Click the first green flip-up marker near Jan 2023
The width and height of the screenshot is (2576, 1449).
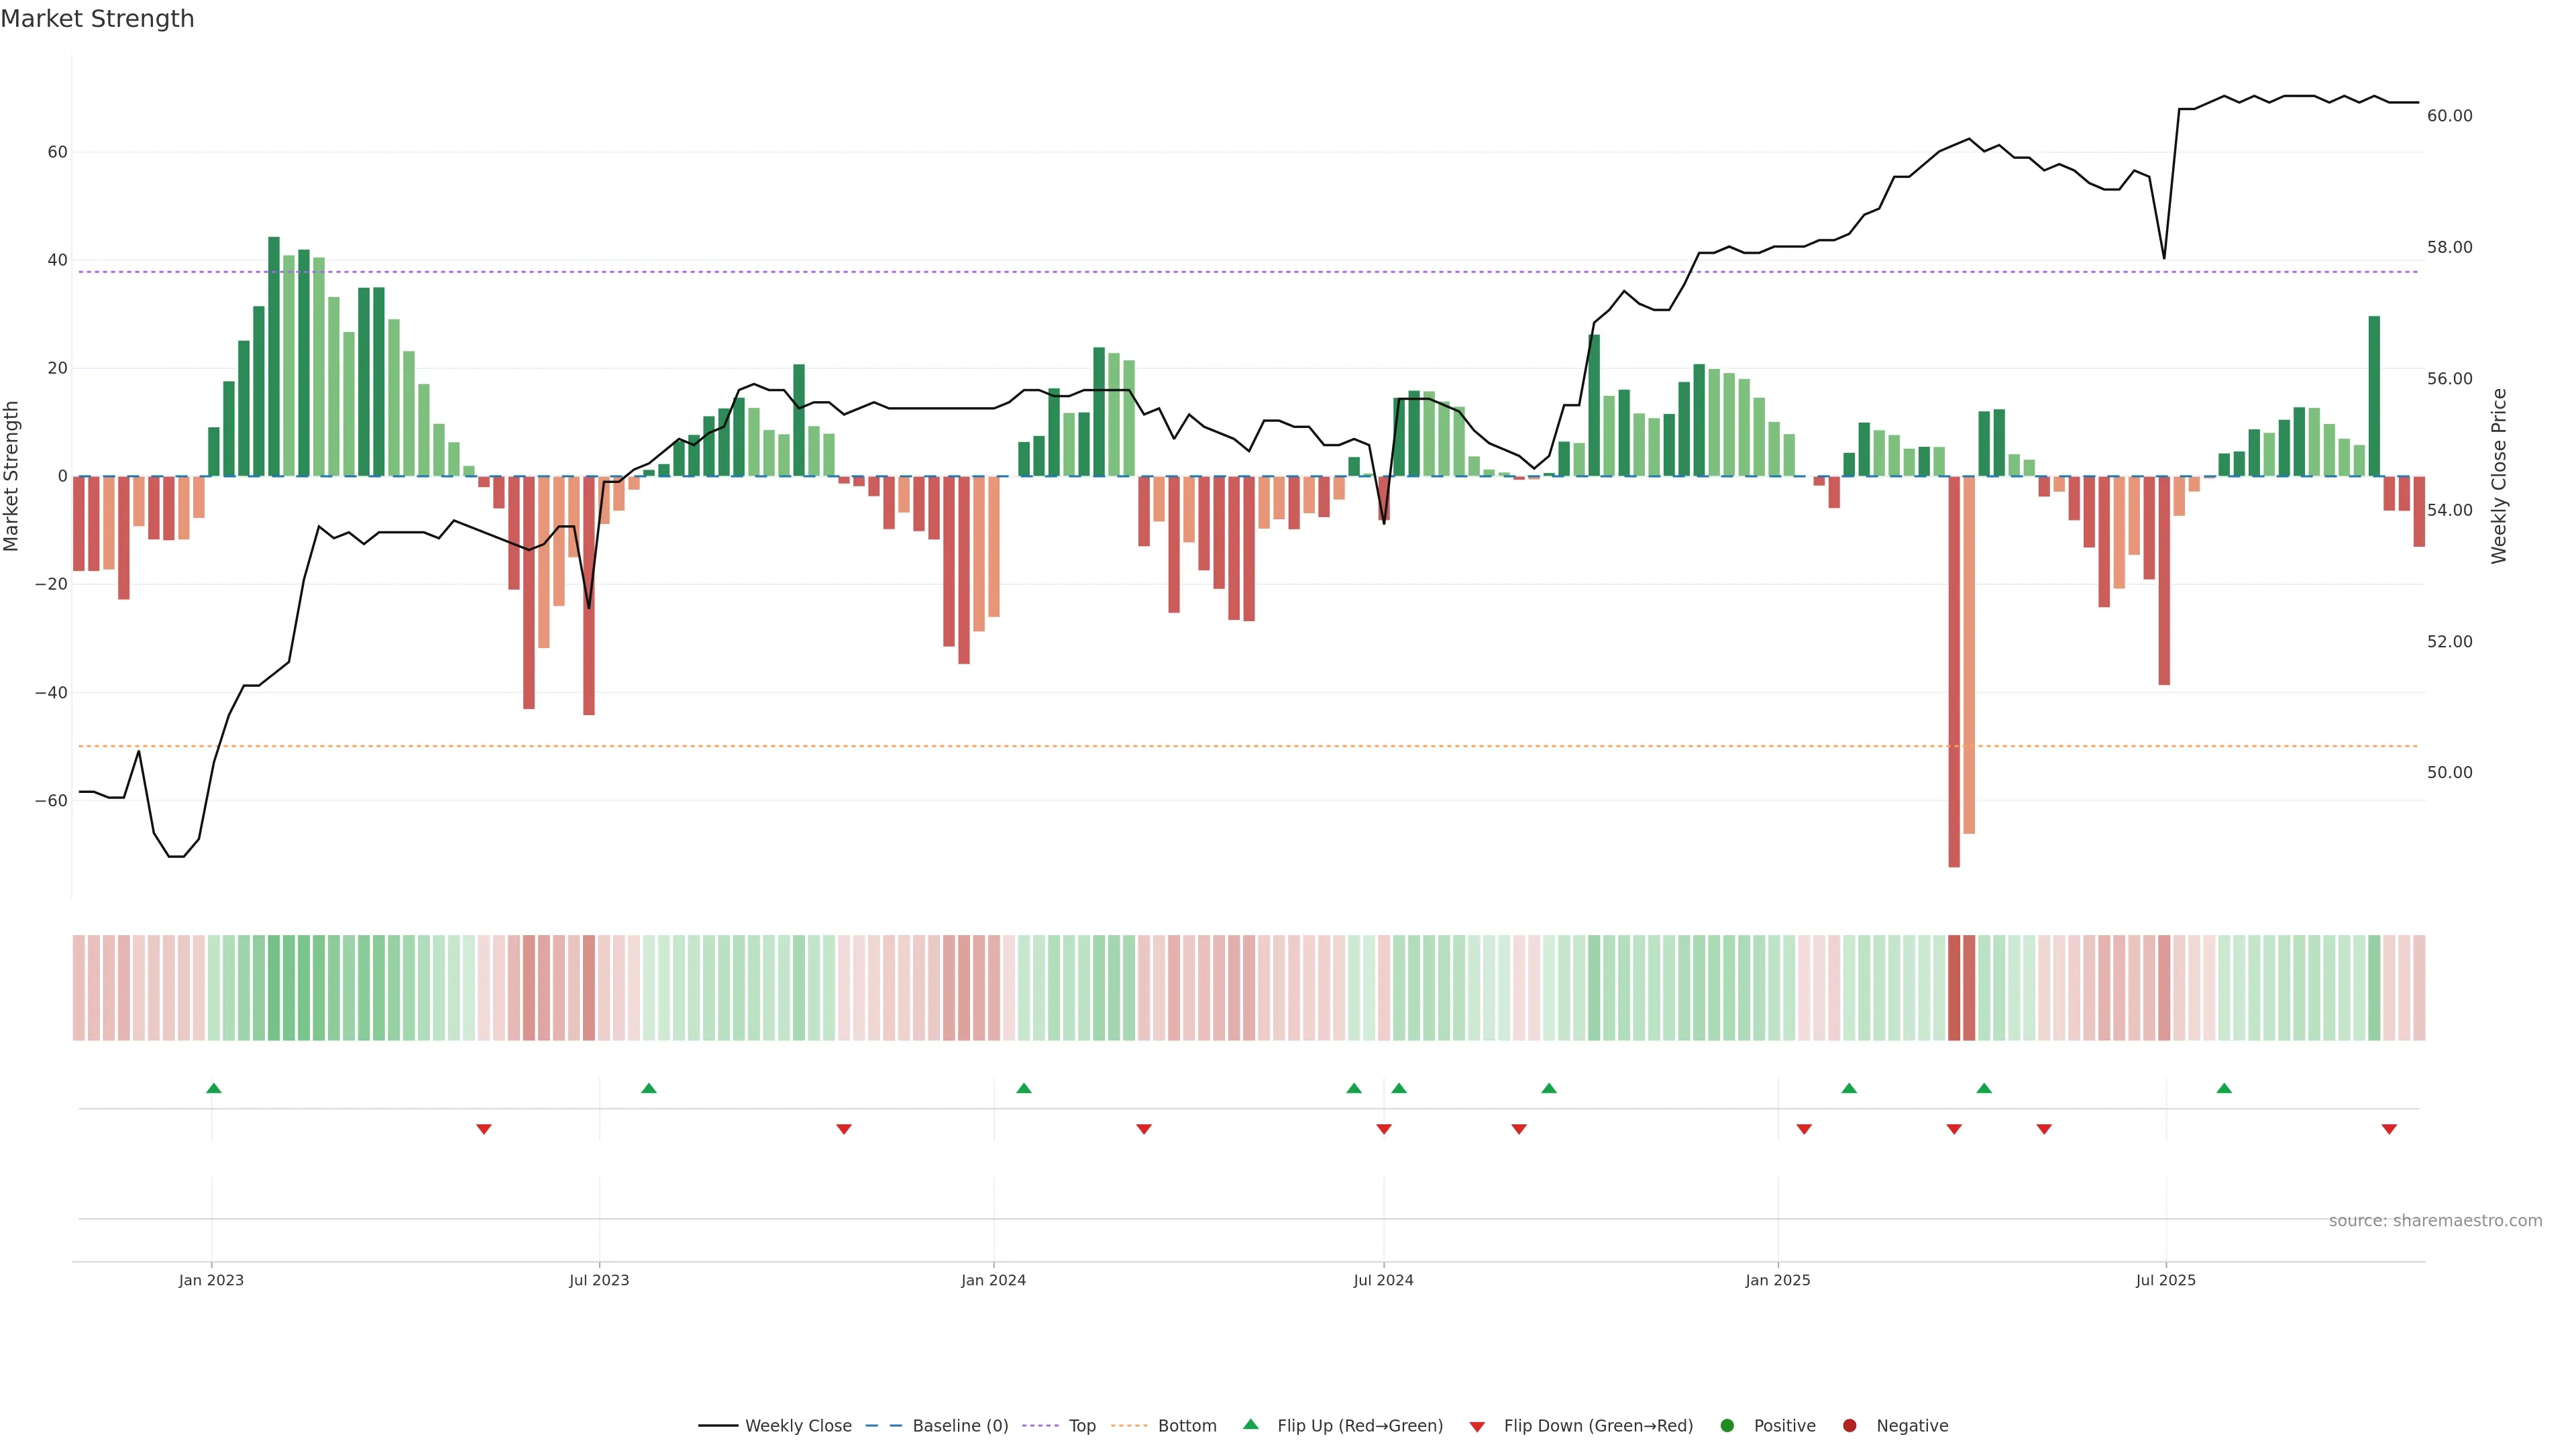(x=213, y=1088)
